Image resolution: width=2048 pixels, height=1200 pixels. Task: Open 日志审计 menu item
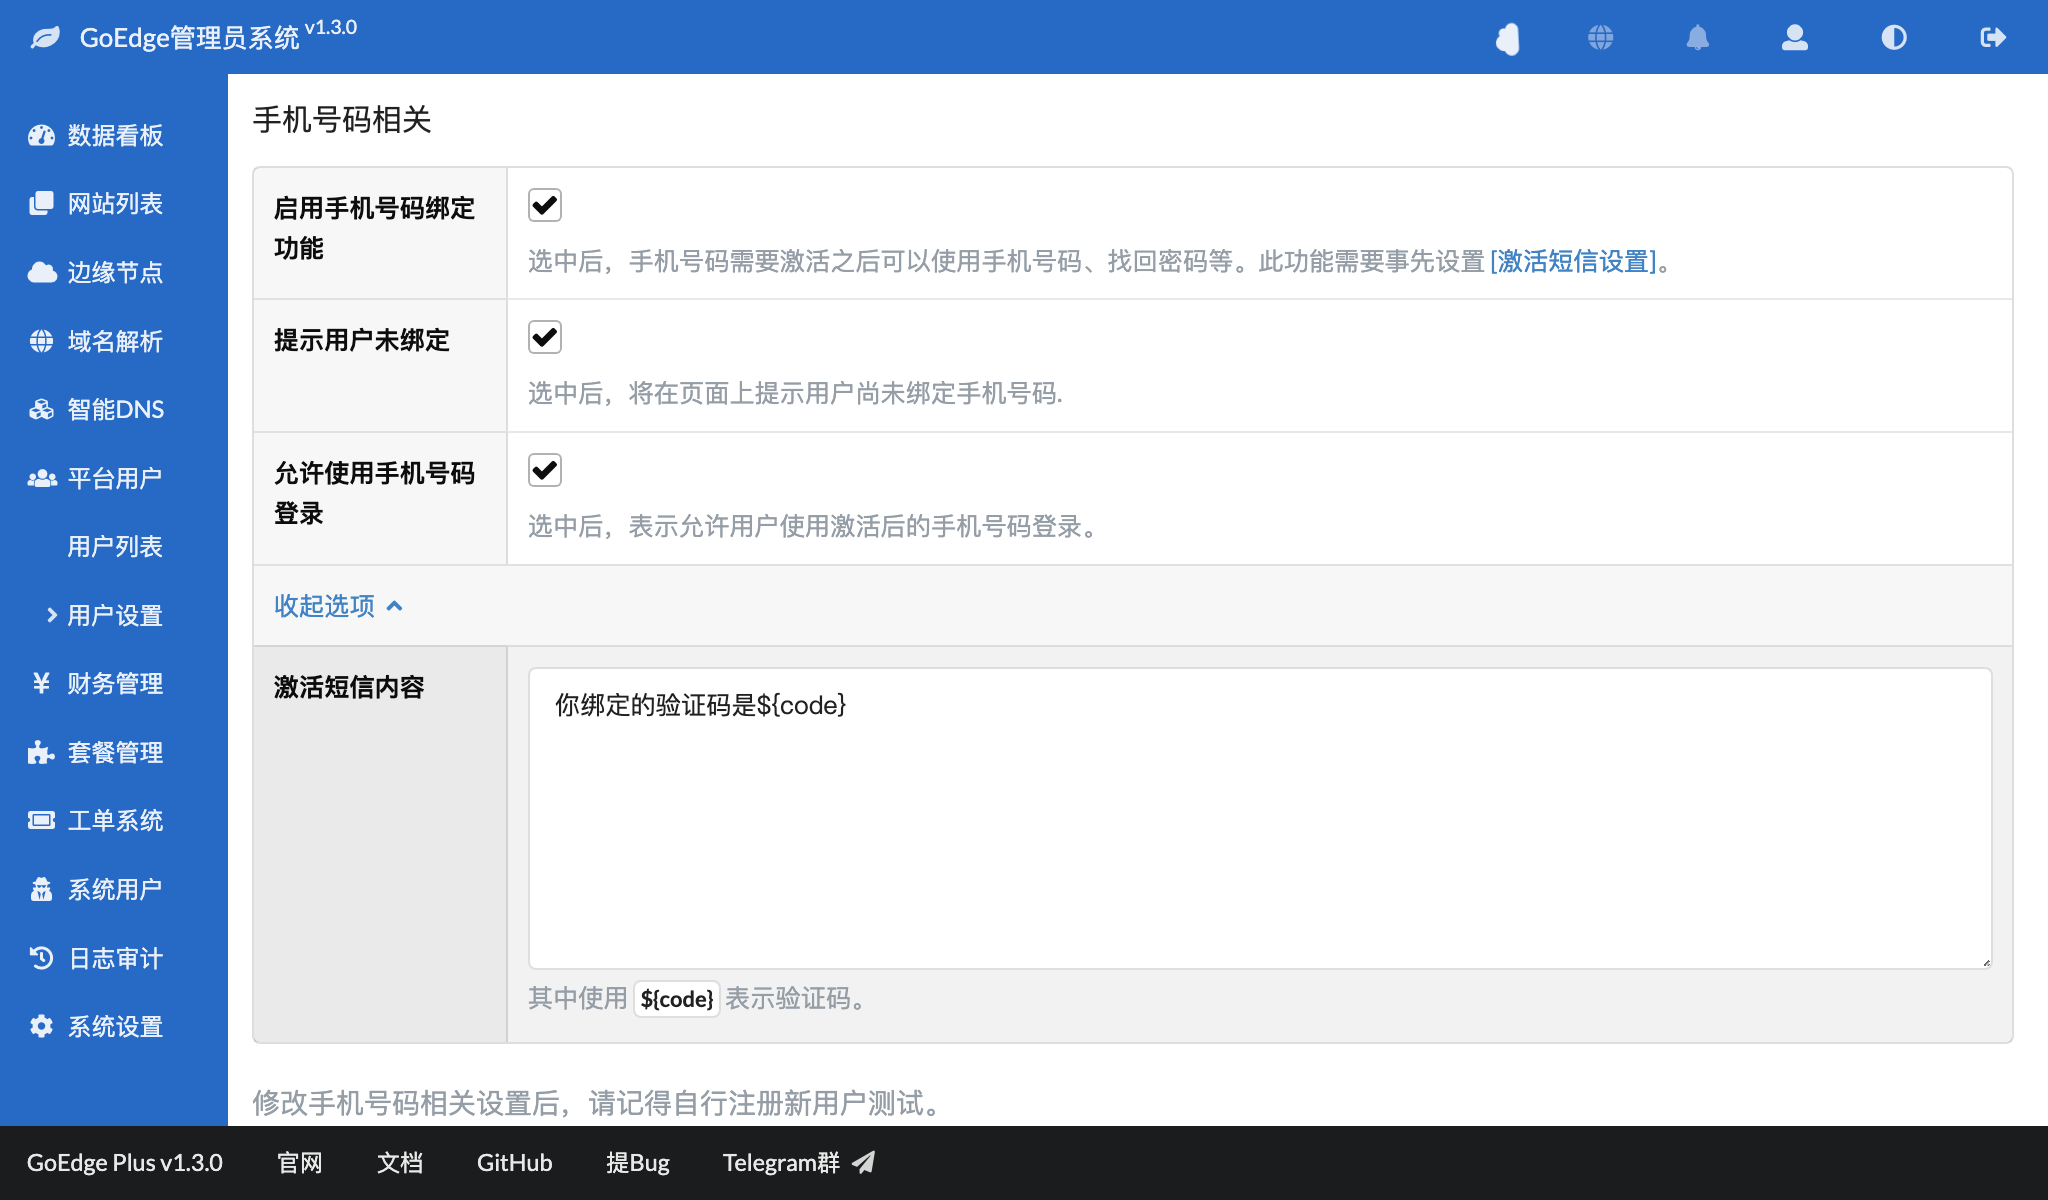(x=114, y=958)
